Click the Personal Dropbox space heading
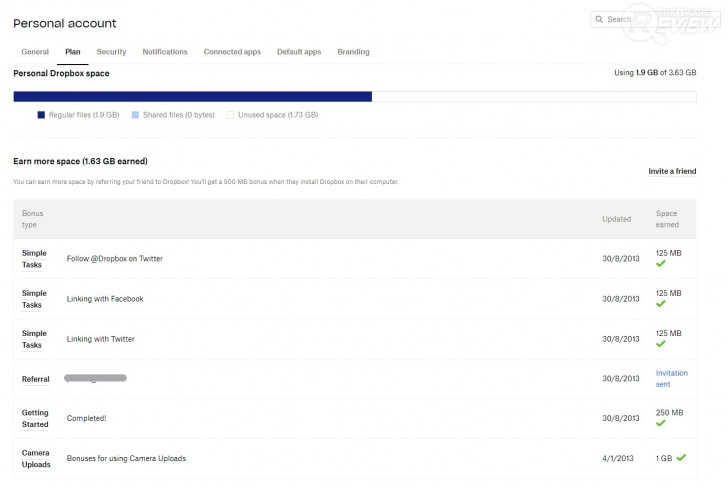This screenshot has width=728, height=488. click(x=61, y=73)
